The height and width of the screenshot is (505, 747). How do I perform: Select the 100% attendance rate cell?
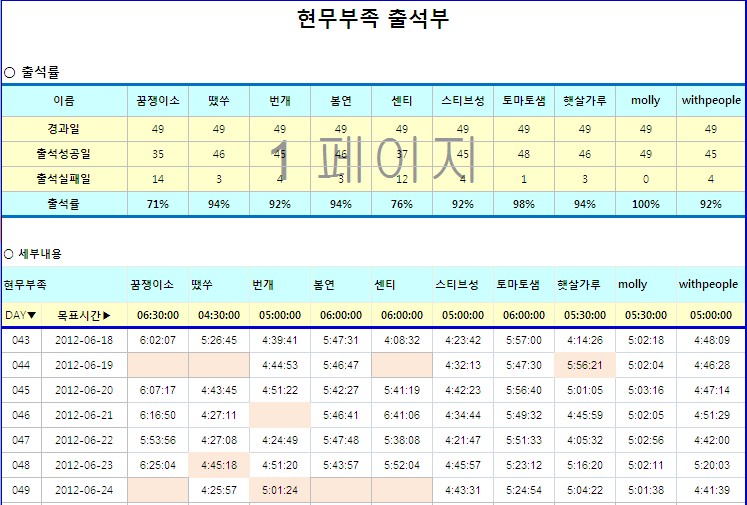646,204
